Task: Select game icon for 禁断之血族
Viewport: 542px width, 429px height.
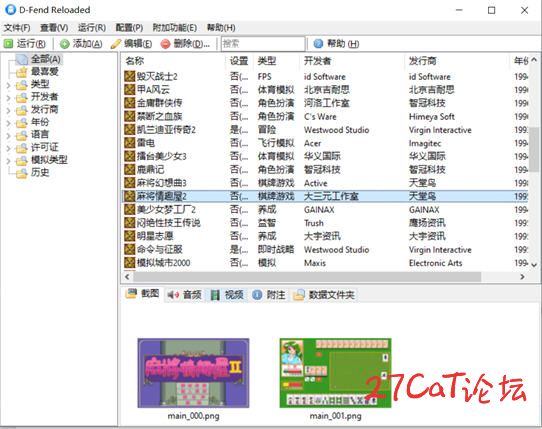Action: point(130,116)
